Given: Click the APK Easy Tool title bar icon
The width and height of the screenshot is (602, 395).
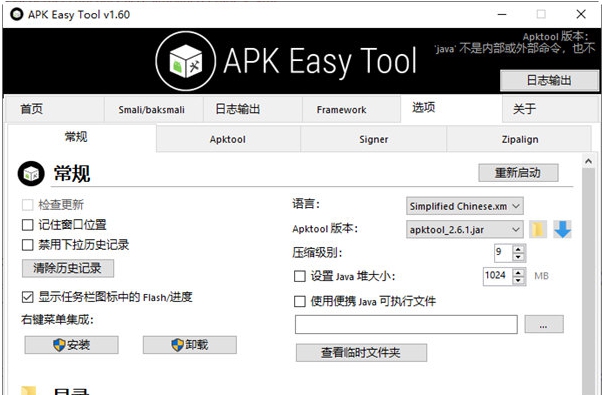Looking at the screenshot, I should click(x=17, y=15).
